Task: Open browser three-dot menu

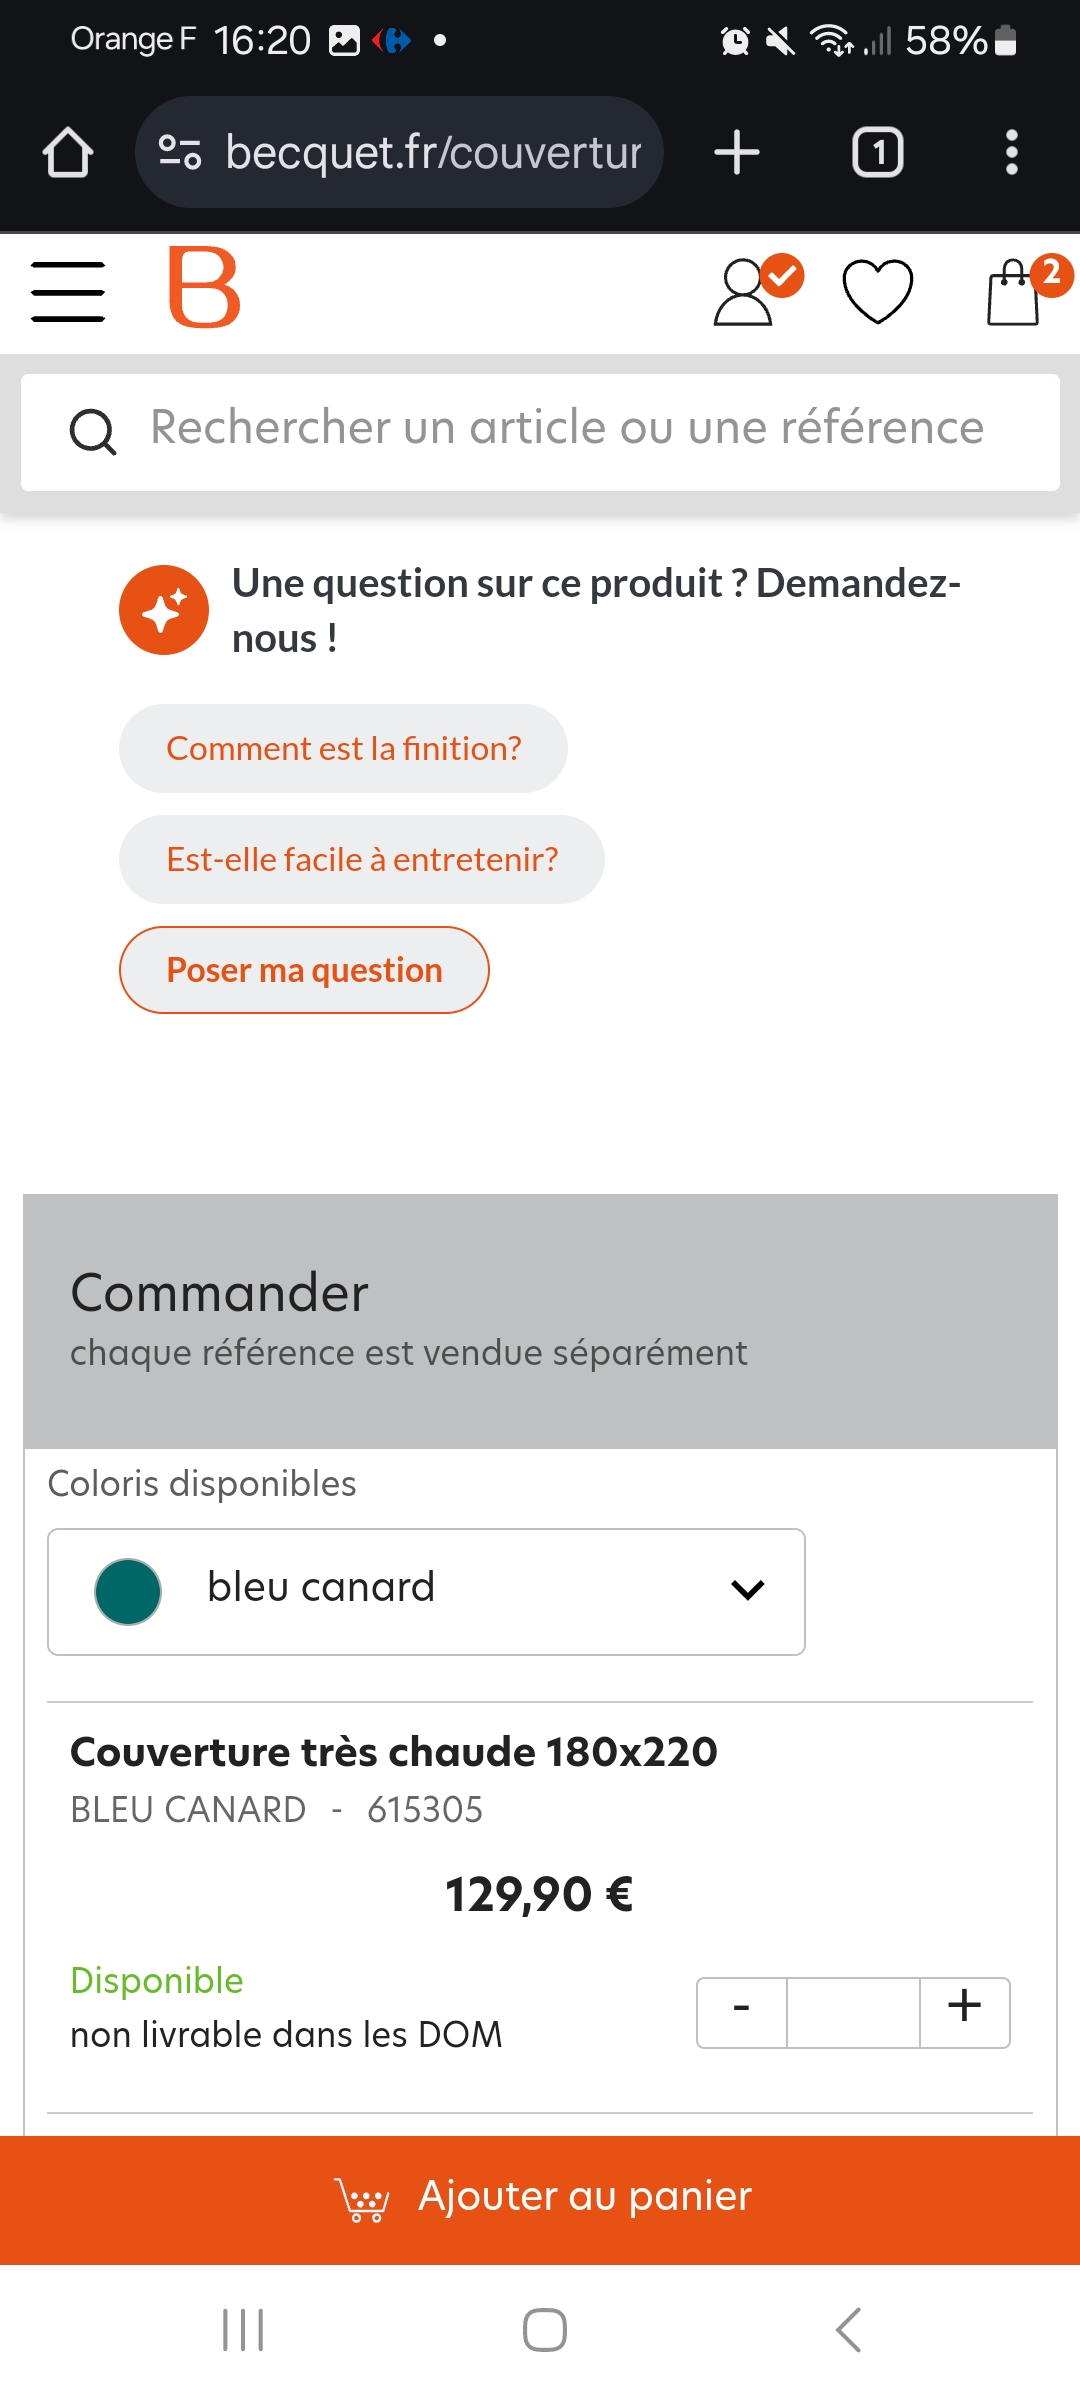Action: click(x=1011, y=153)
